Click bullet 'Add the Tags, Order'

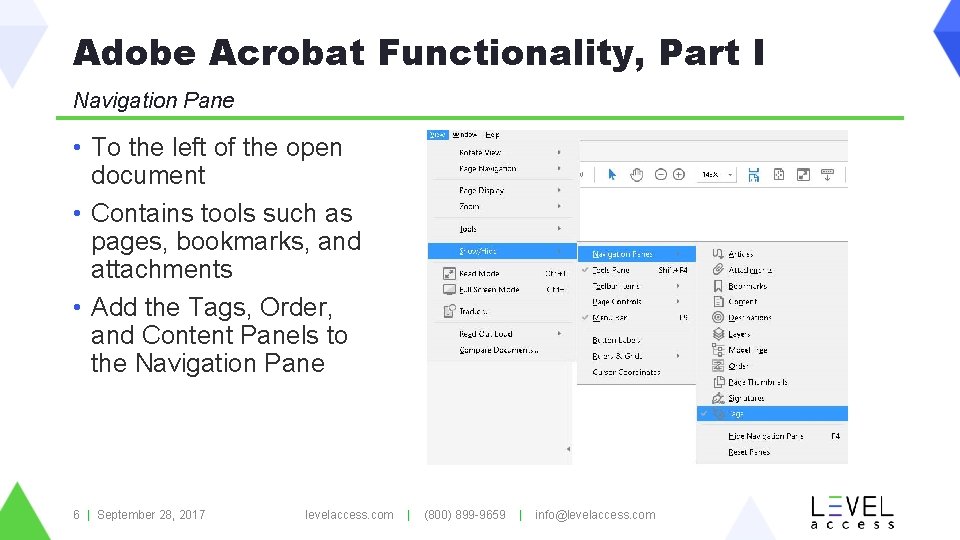point(219,335)
